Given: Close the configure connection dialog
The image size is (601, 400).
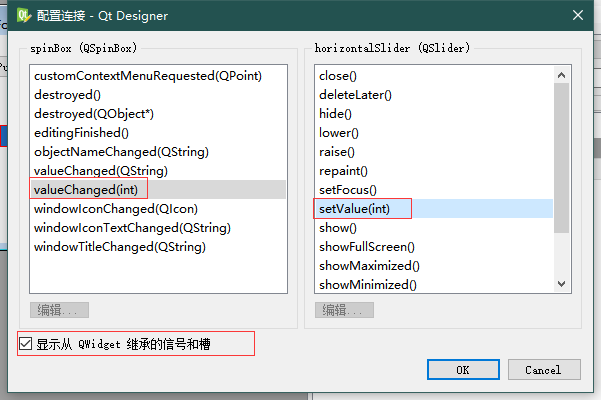Looking at the screenshot, I should pyautogui.click(x=577, y=15).
